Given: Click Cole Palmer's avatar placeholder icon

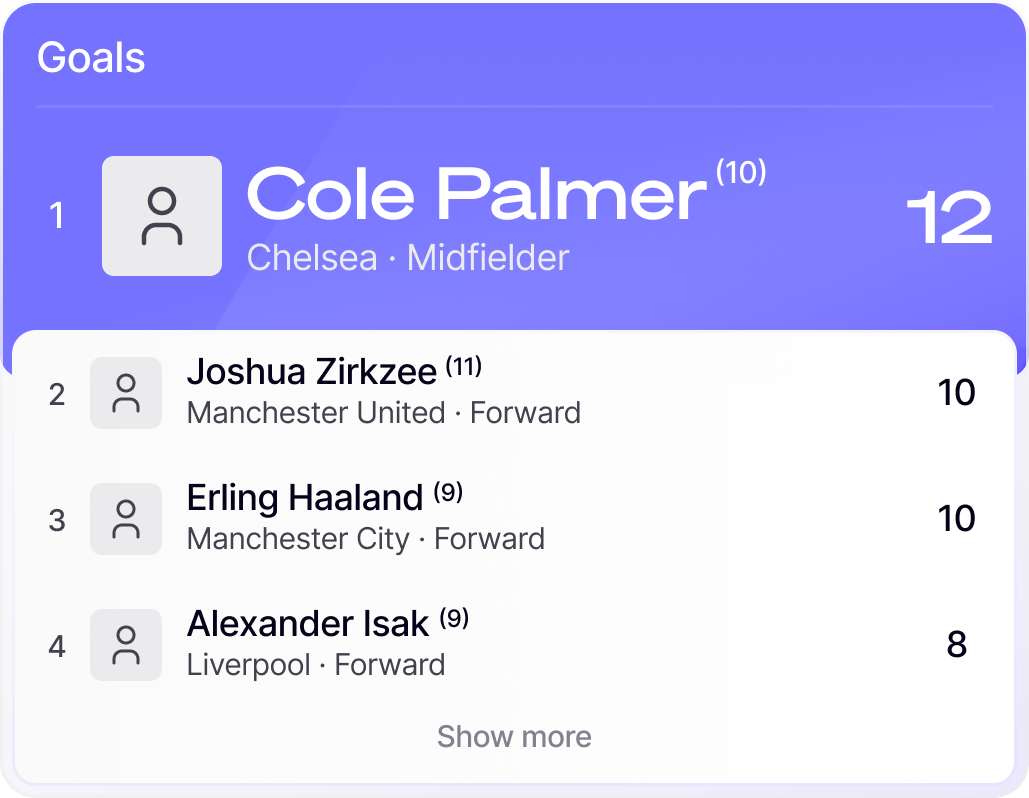Looking at the screenshot, I should [162, 216].
